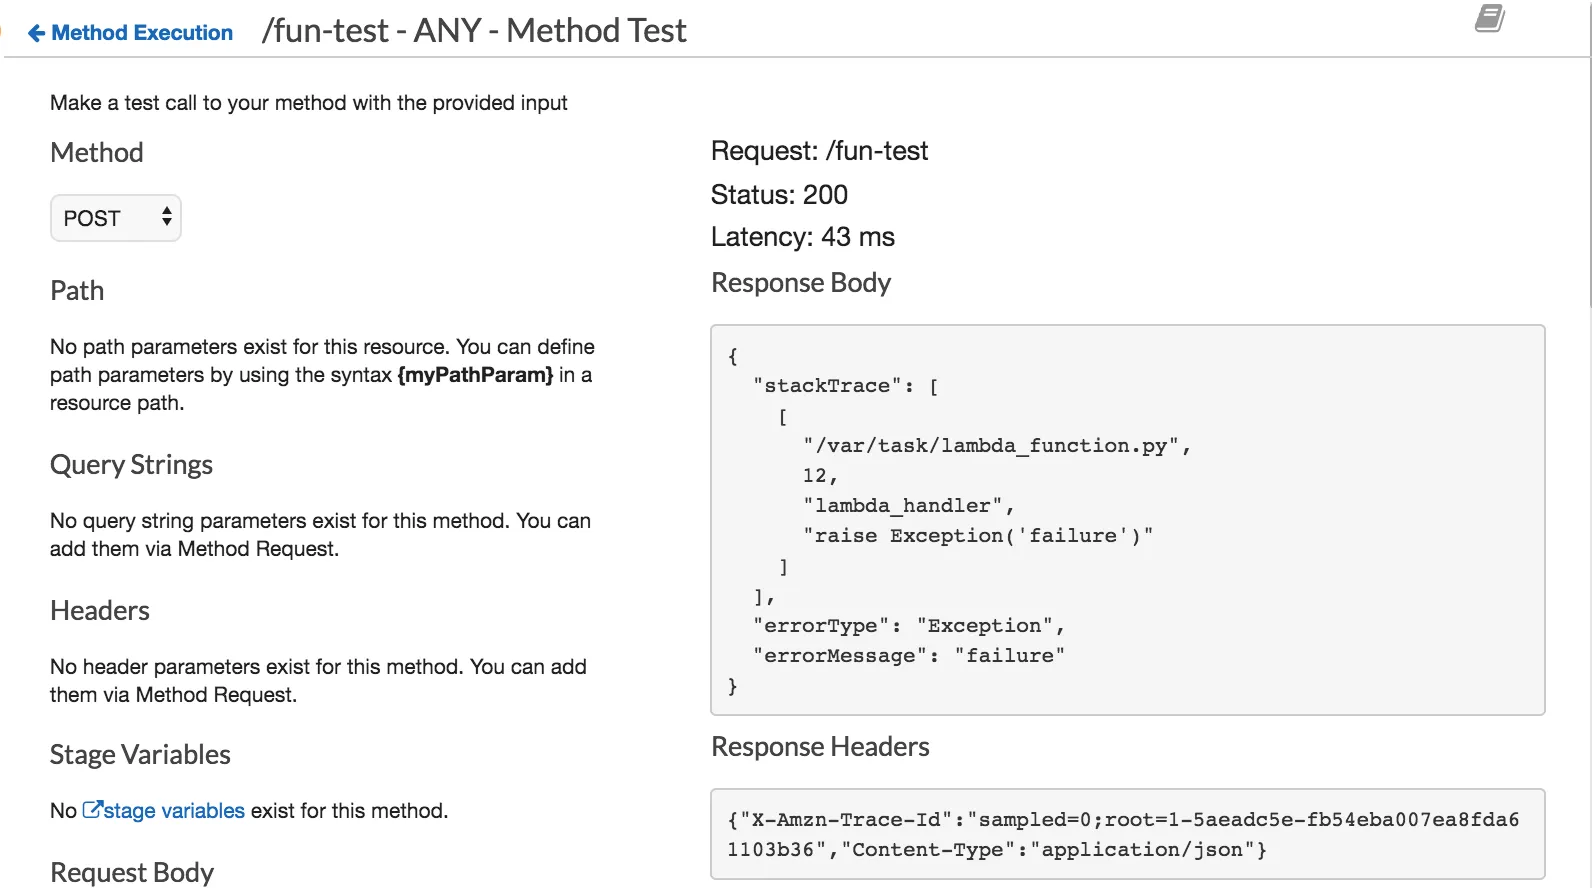Click the bold {myPathParam} text
This screenshot has height=888, width=1592.
click(475, 375)
